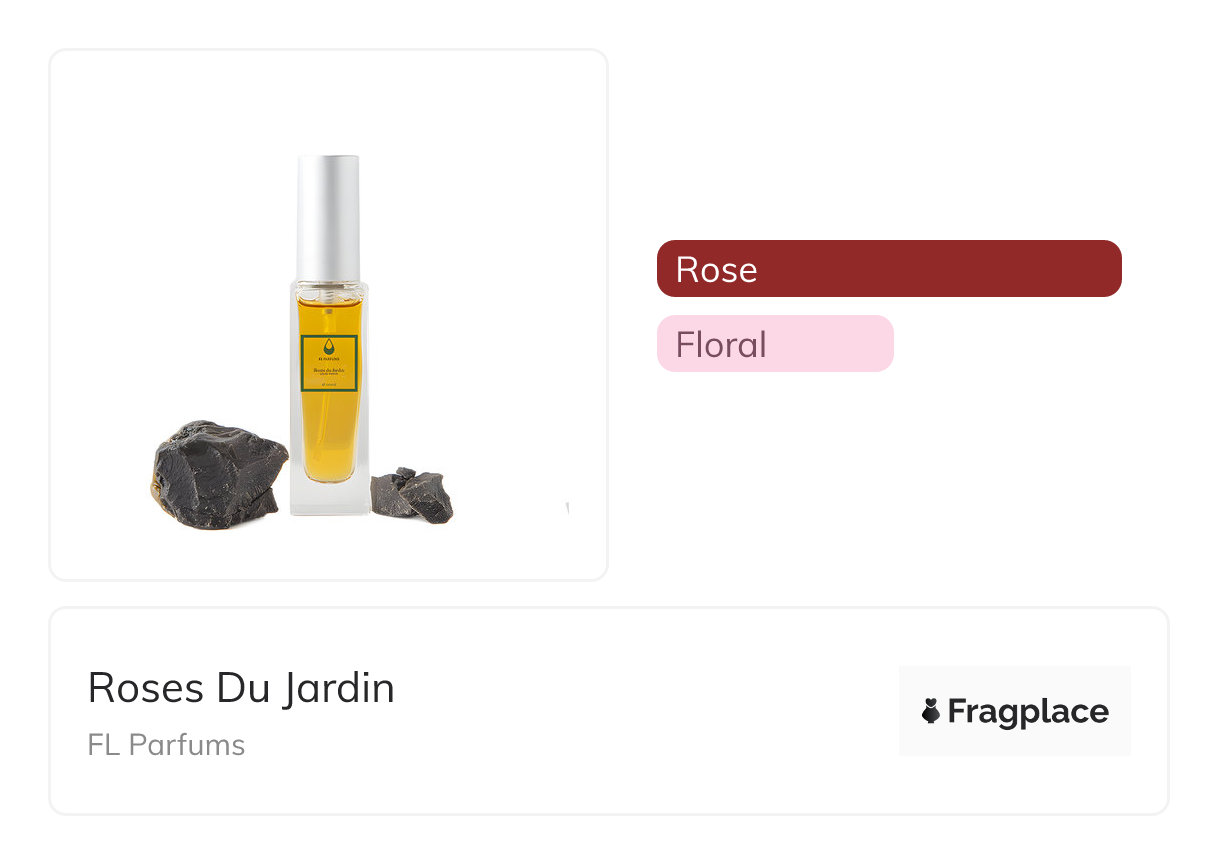Select the dark red Rose accord bar
Viewport: 1218px width, 864px height.
(889, 269)
